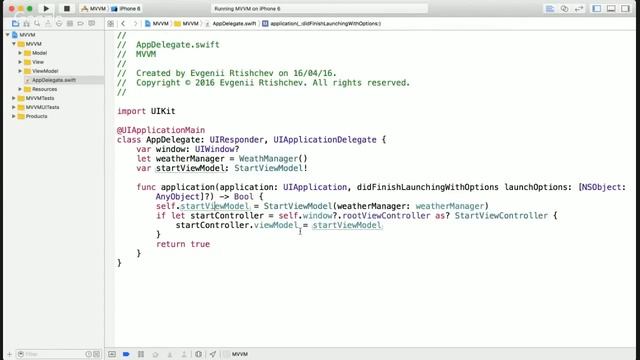Expand the Model folder
Screen dimensions: 640x360
point(20,53)
